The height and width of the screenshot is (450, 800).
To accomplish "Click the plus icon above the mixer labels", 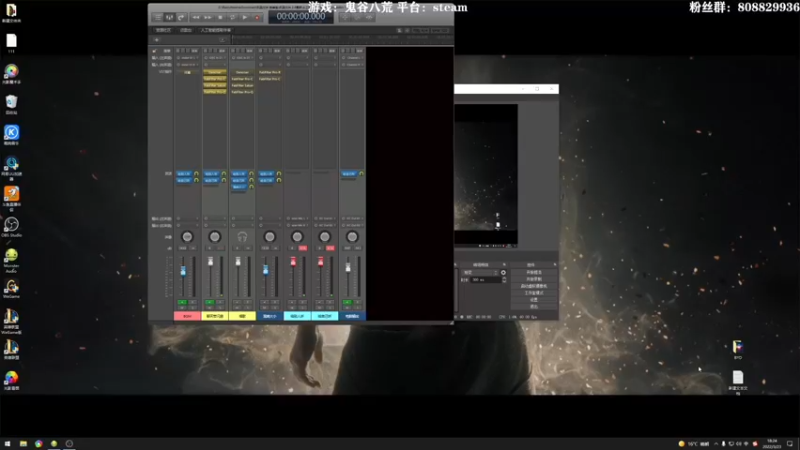I will coord(157,40).
